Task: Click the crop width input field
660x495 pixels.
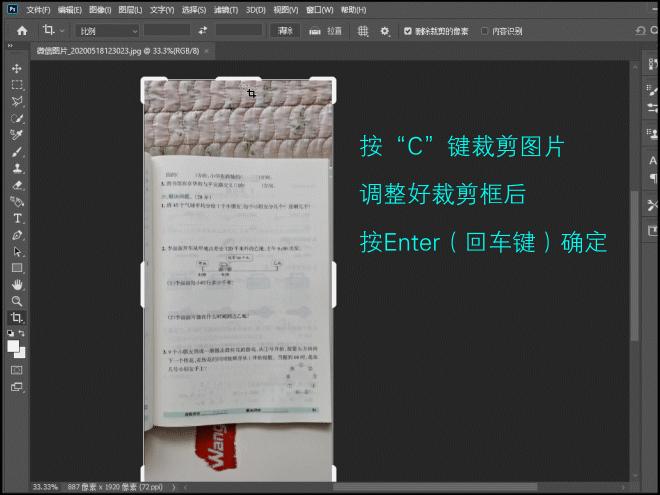Action: click(x=167, y=30)
